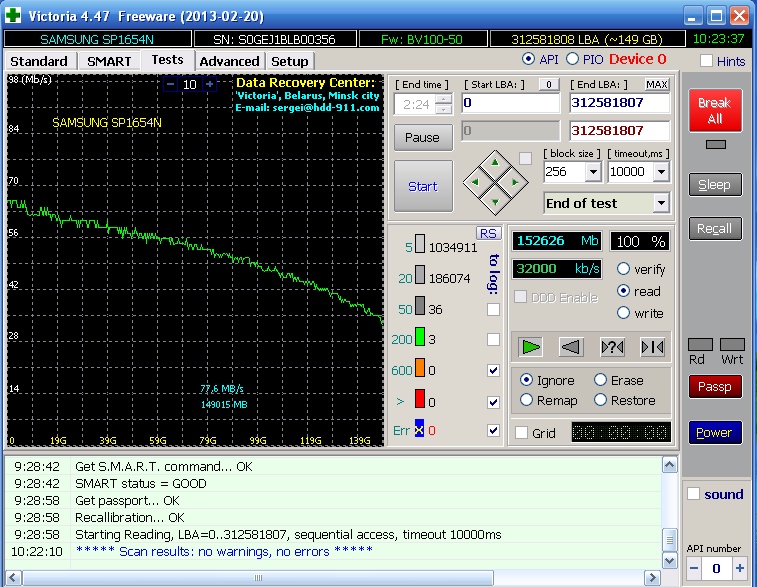Switch to the SMART tab
This screenshot has width=757, height=587.
(x=108, y=61)
